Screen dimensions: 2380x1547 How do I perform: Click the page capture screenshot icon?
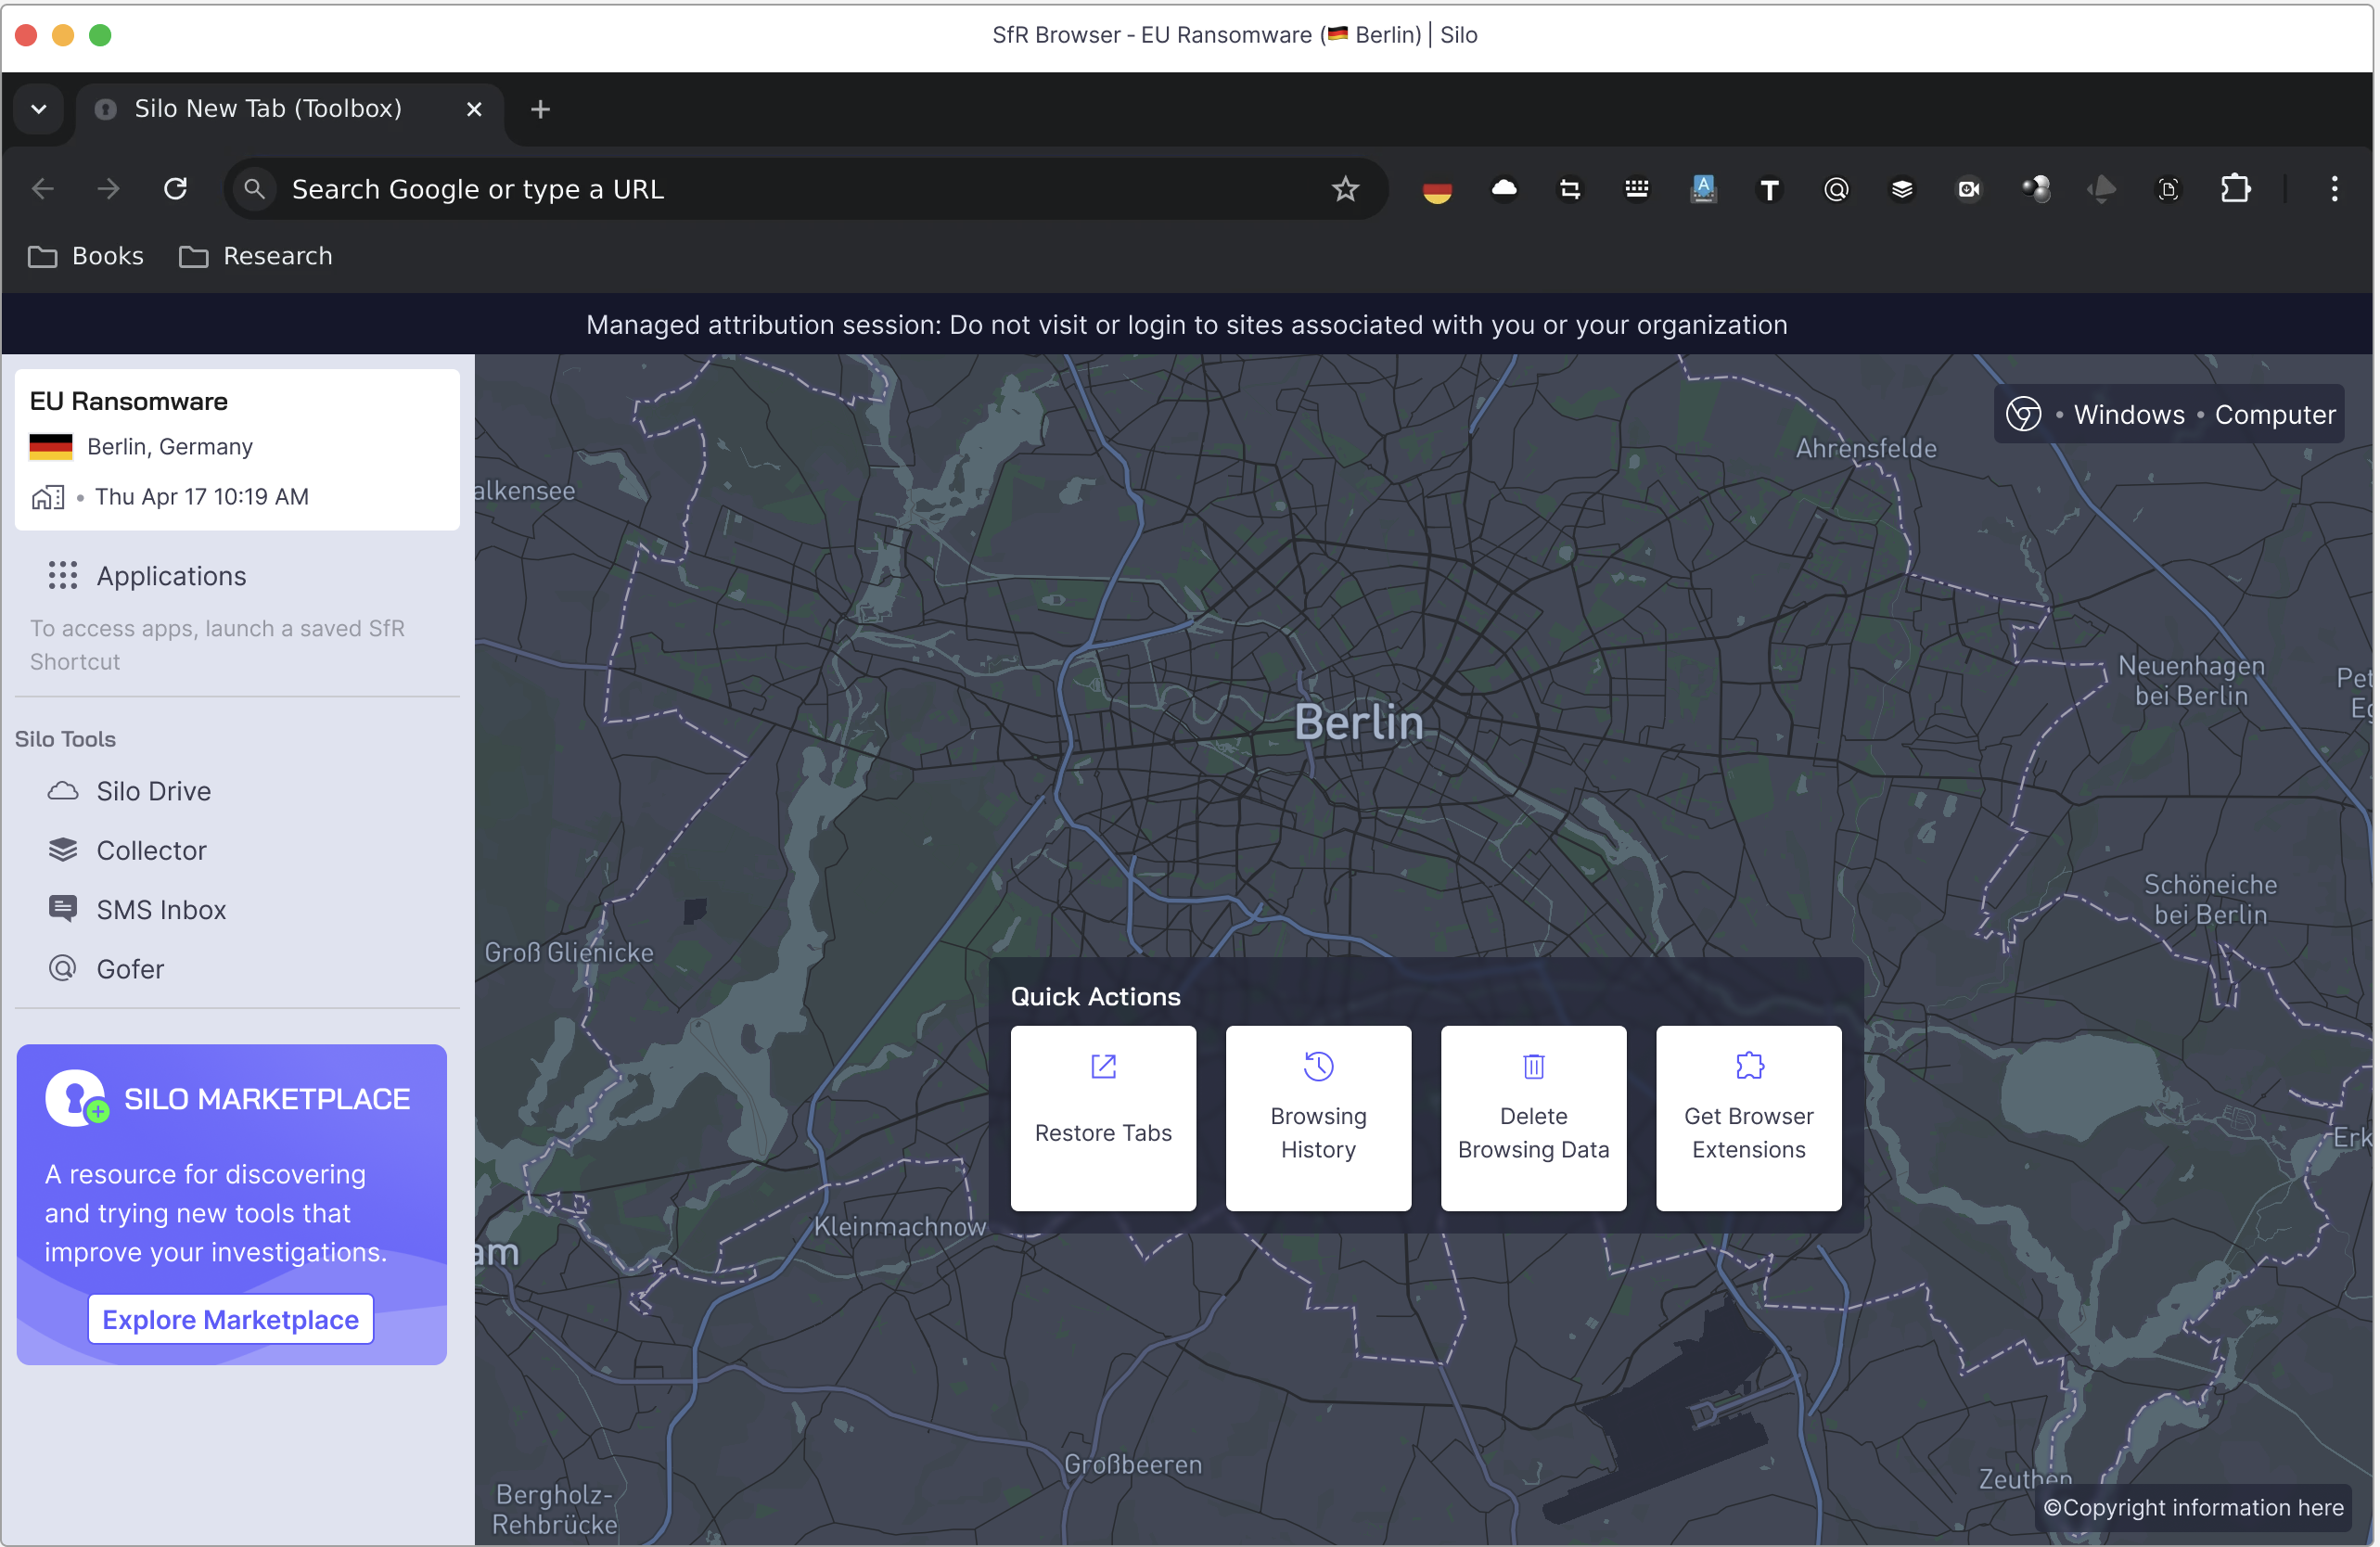(x=2168, y=189)
